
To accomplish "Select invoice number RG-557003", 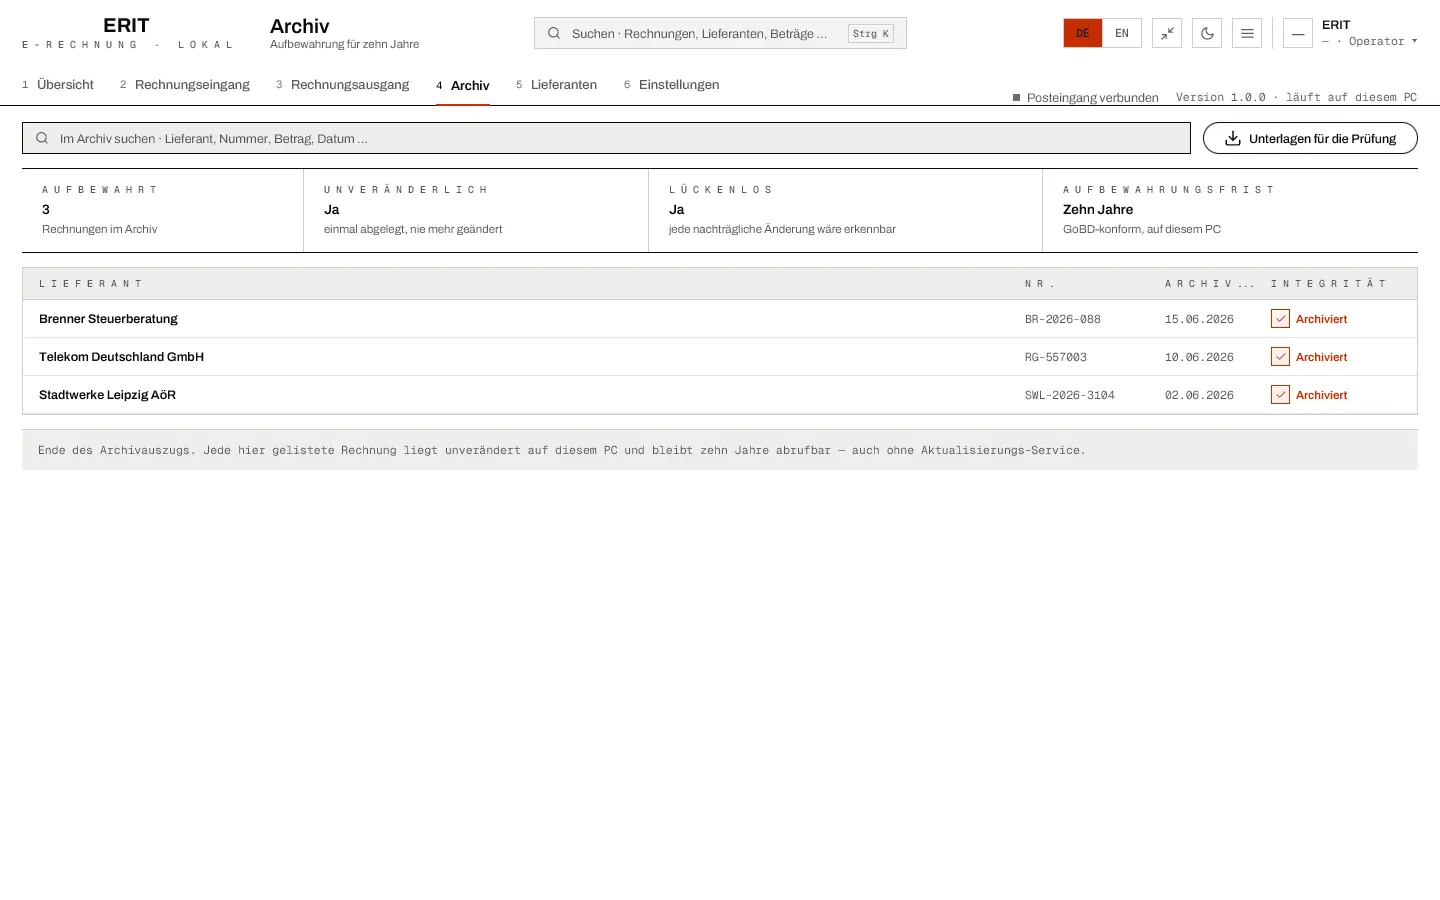I will coord(1056,357).
